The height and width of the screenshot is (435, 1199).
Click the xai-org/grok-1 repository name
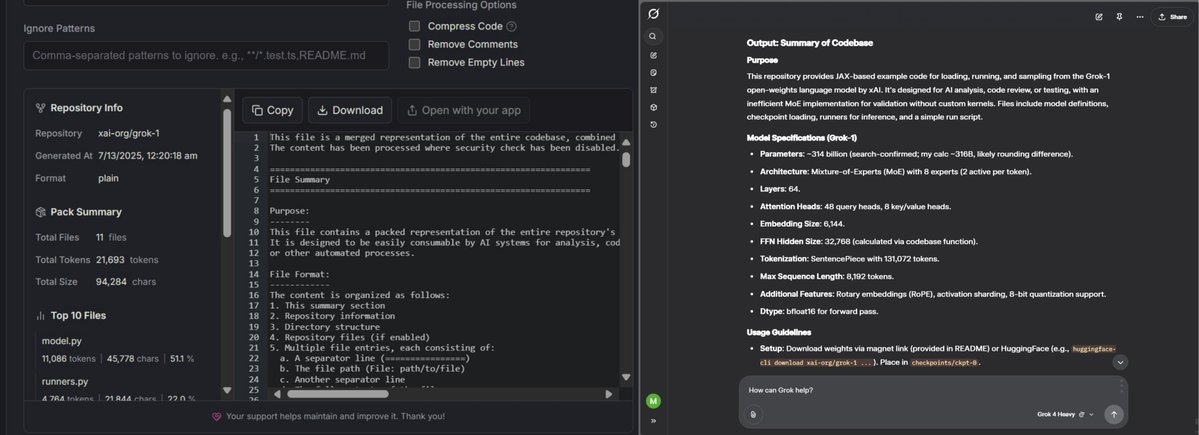click(129, 133)
